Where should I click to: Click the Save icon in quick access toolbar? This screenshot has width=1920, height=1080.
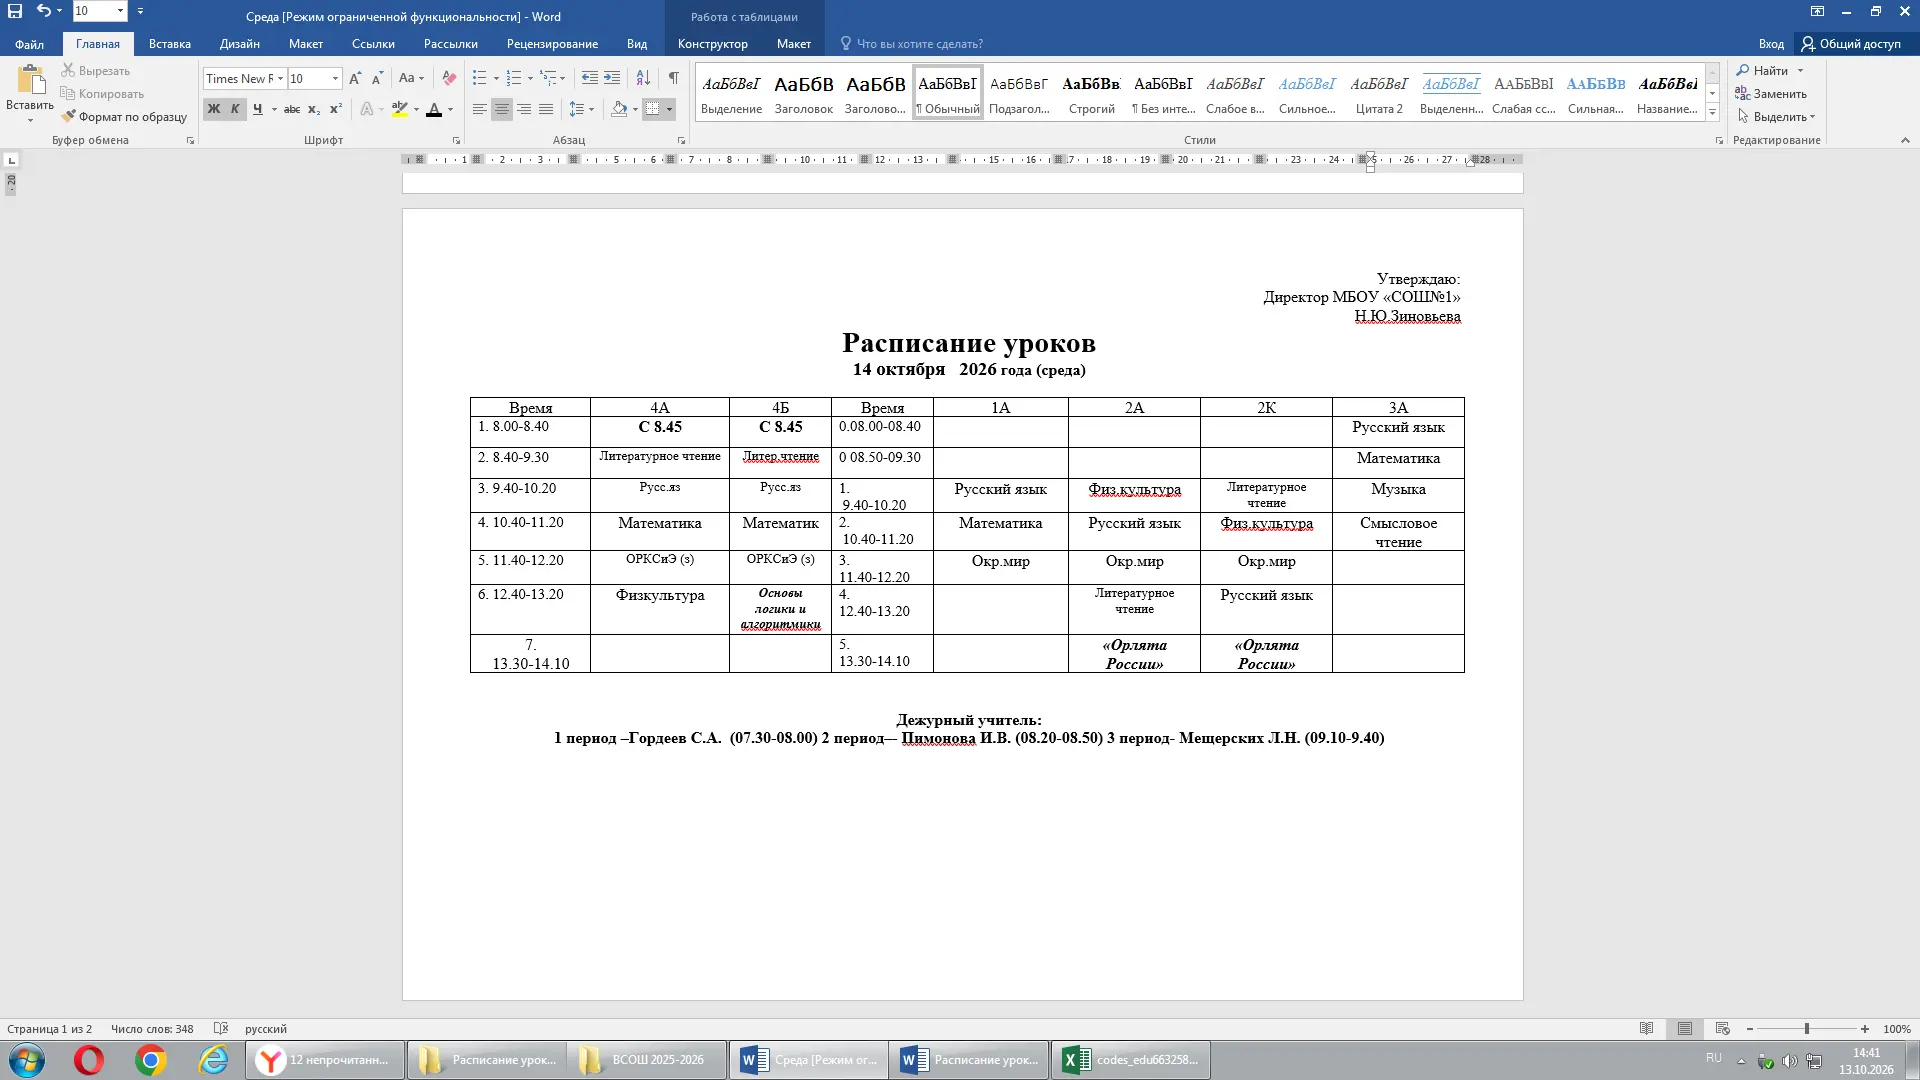click(15, 11)
